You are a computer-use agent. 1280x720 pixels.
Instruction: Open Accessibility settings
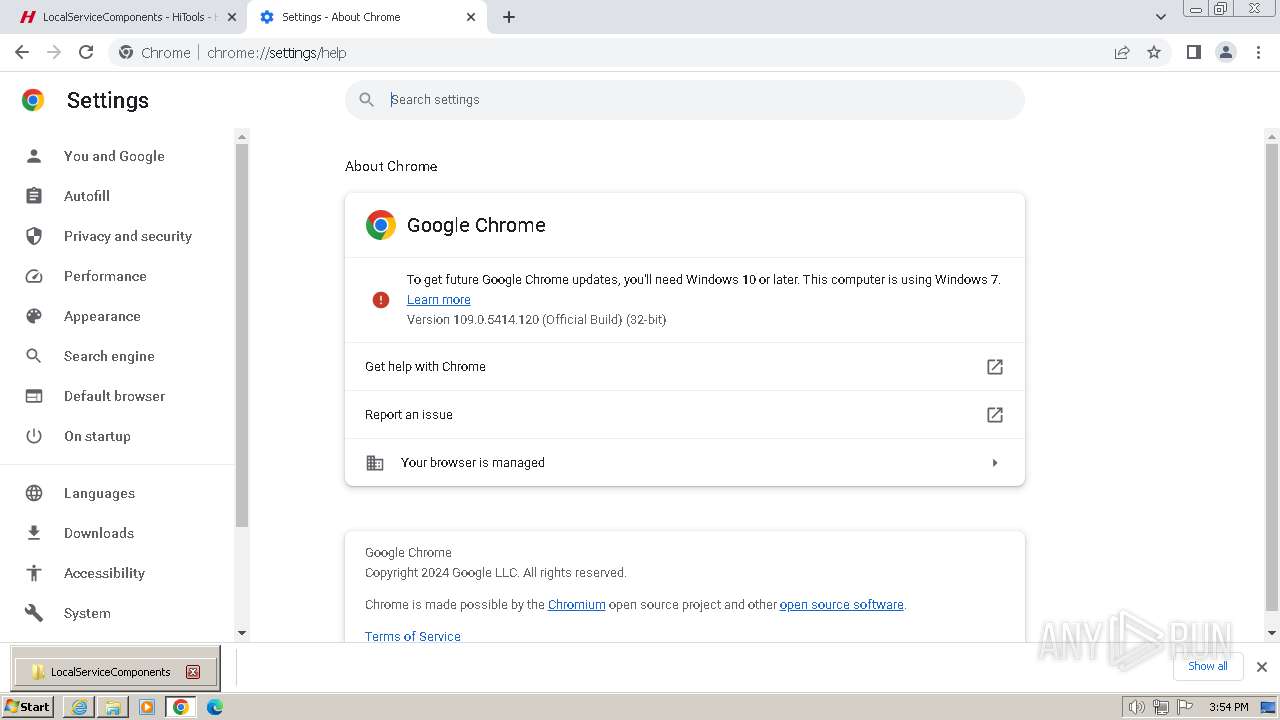click(x=104, y=573)
